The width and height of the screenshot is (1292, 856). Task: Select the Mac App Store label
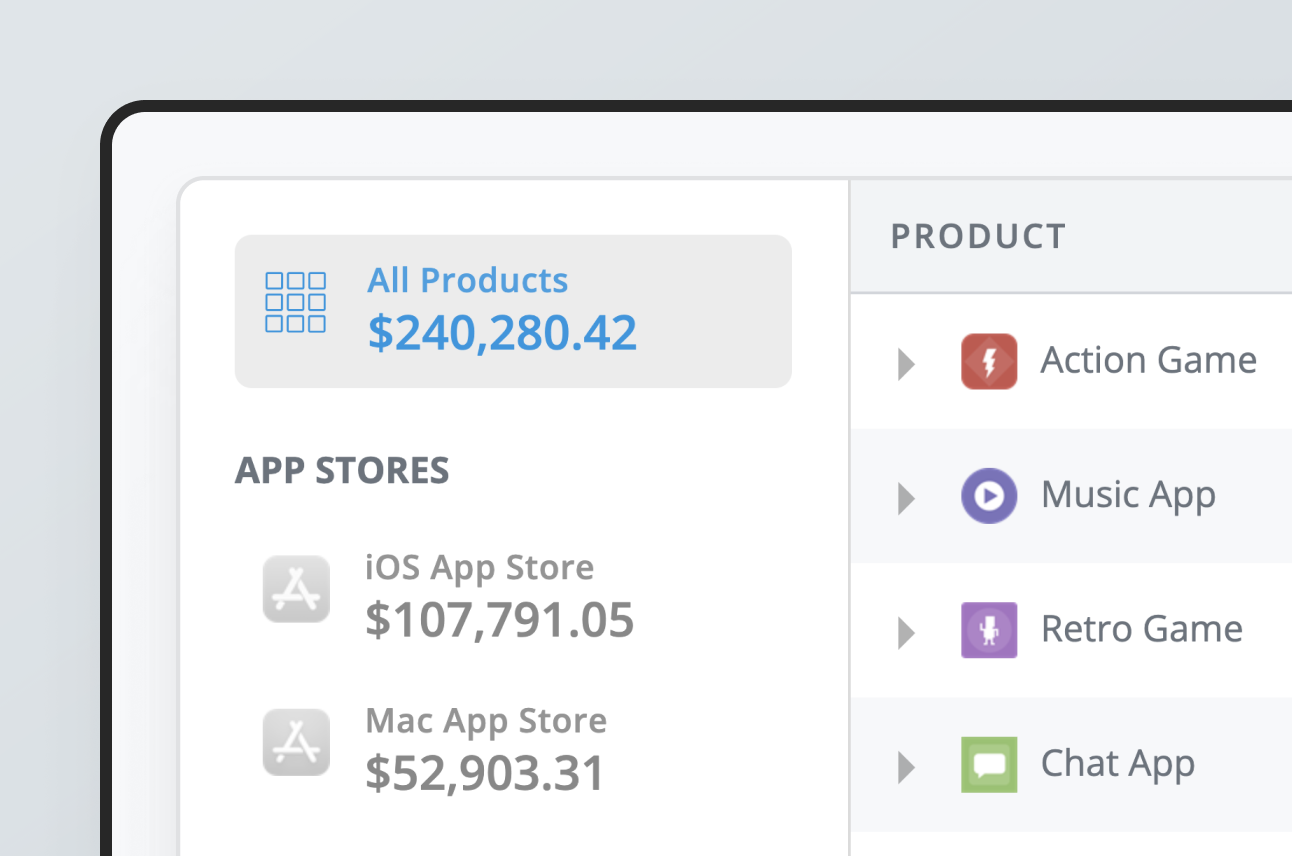pos(486,720)
